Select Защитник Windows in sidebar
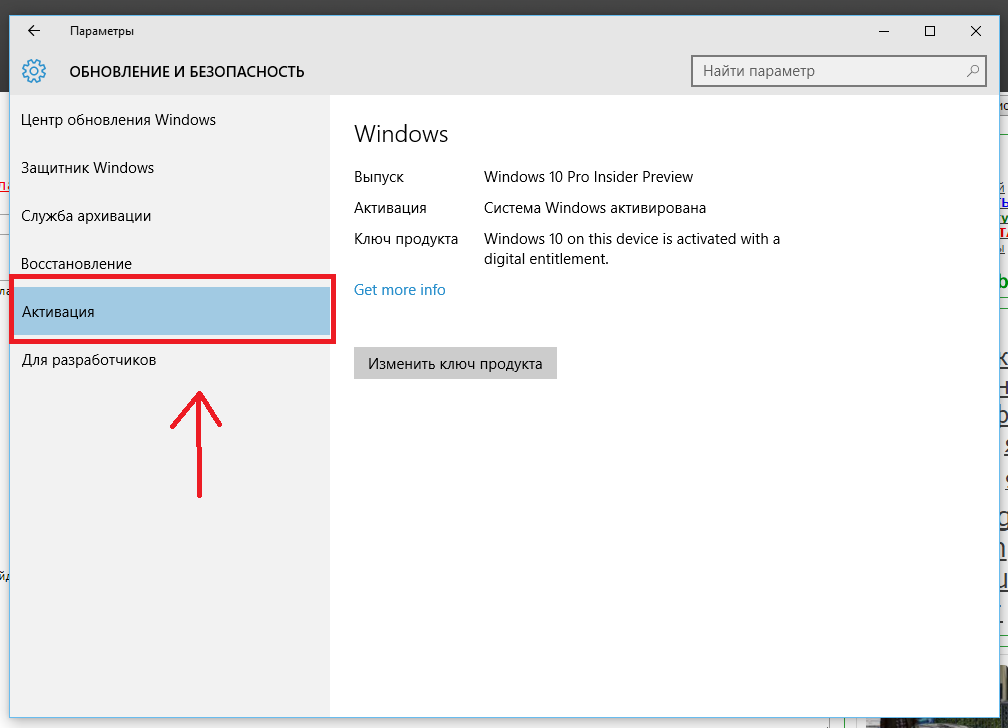The height and width of the screenshot is (728, 1008). [88, 168]
